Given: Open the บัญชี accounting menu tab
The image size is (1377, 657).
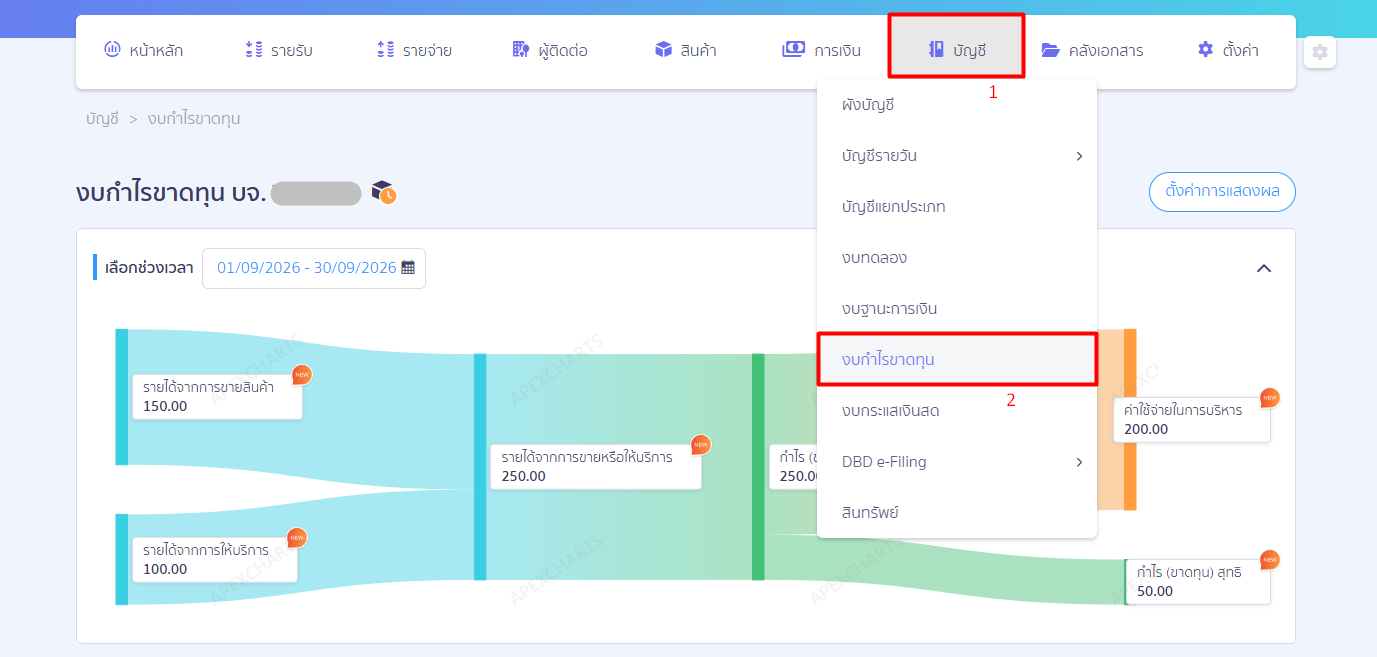Looking at the screenshot, I should [957, 46].
